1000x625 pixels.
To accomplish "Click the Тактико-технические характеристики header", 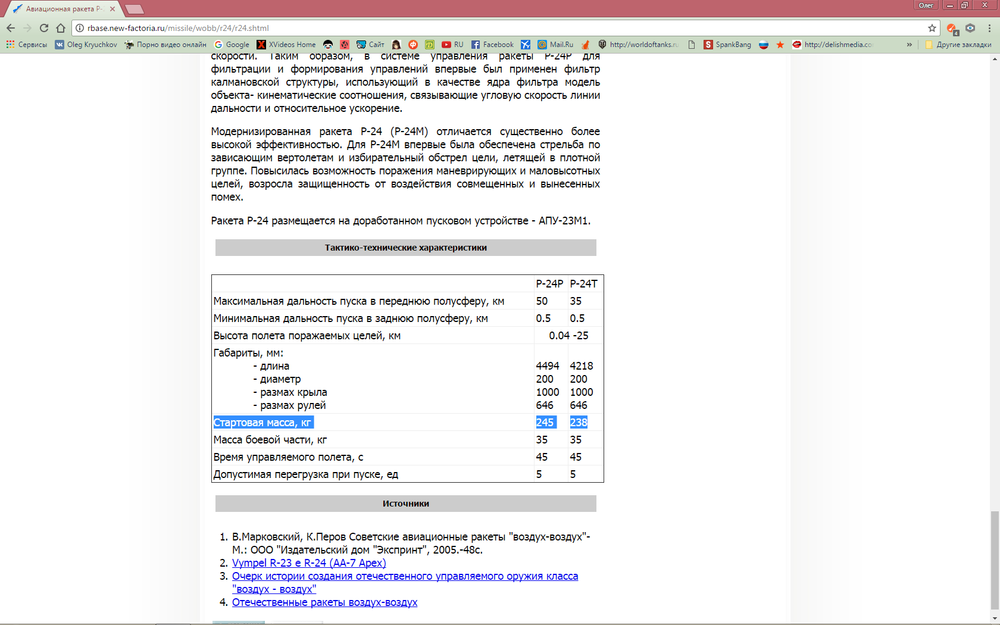I will (x=406, y=247).
